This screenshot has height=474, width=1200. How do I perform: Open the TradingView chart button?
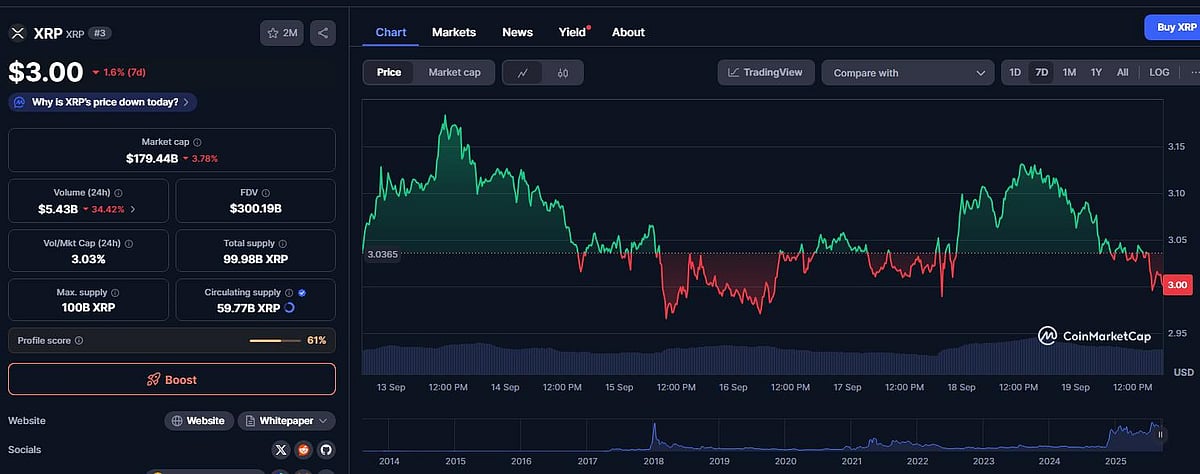tap(765, 72)
